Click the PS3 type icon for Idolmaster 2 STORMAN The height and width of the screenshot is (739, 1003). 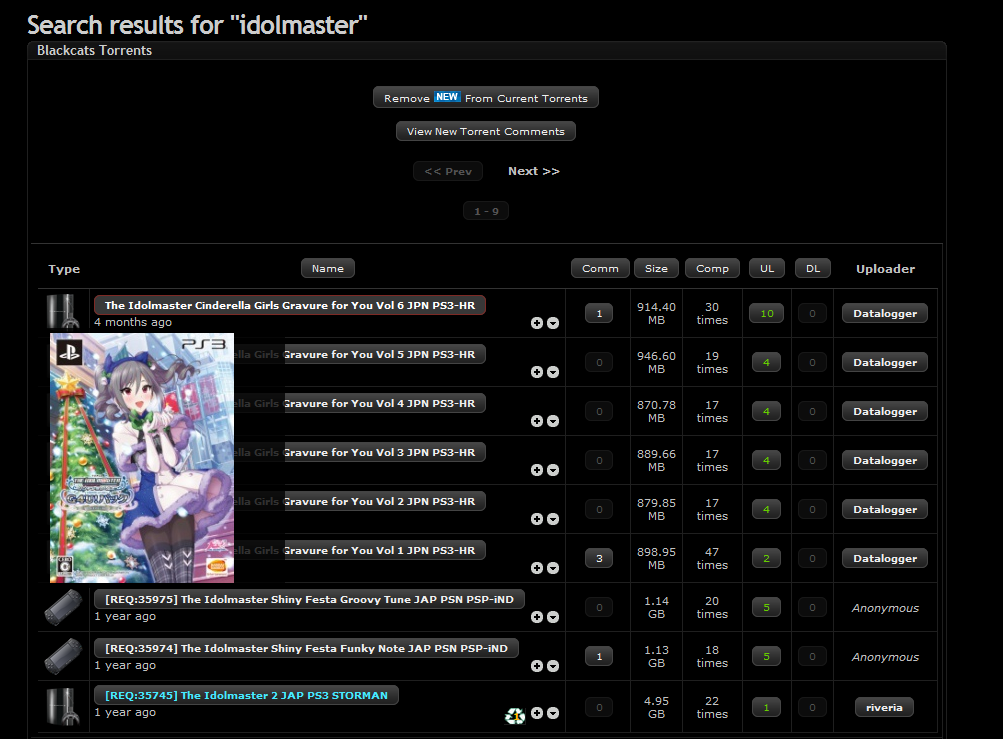point(63,706)
